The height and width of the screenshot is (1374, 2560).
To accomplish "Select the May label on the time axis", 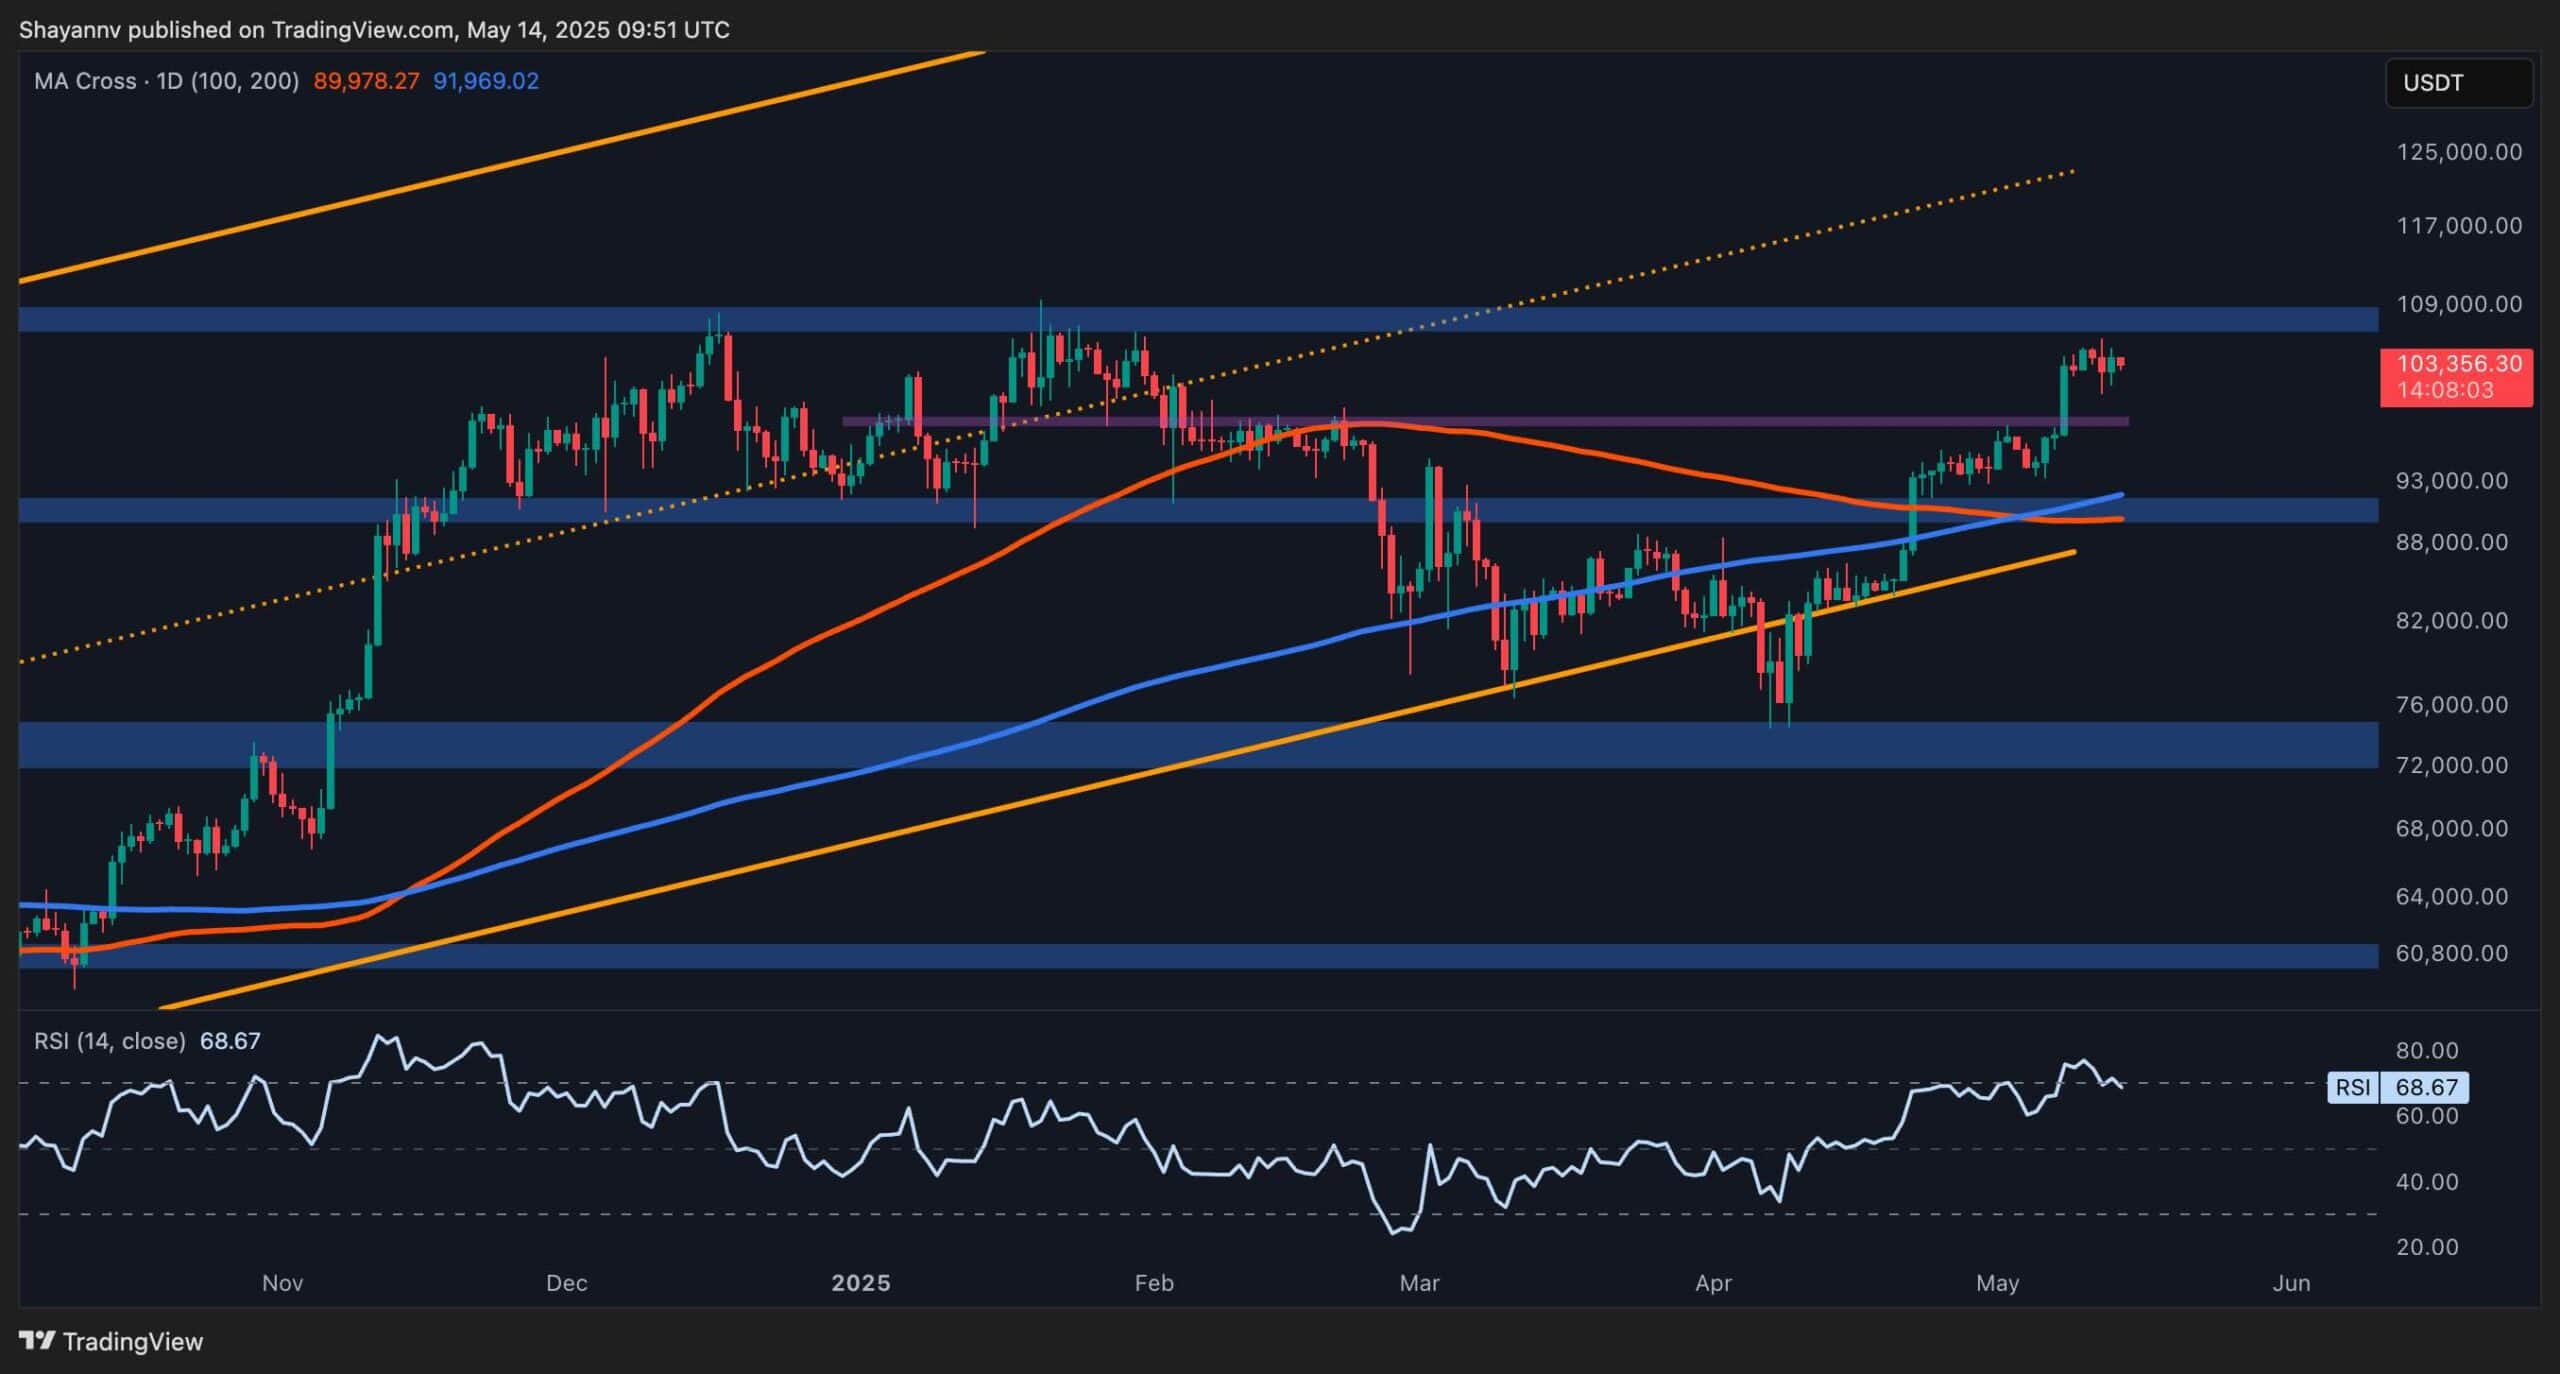I will (2001, 1283).
